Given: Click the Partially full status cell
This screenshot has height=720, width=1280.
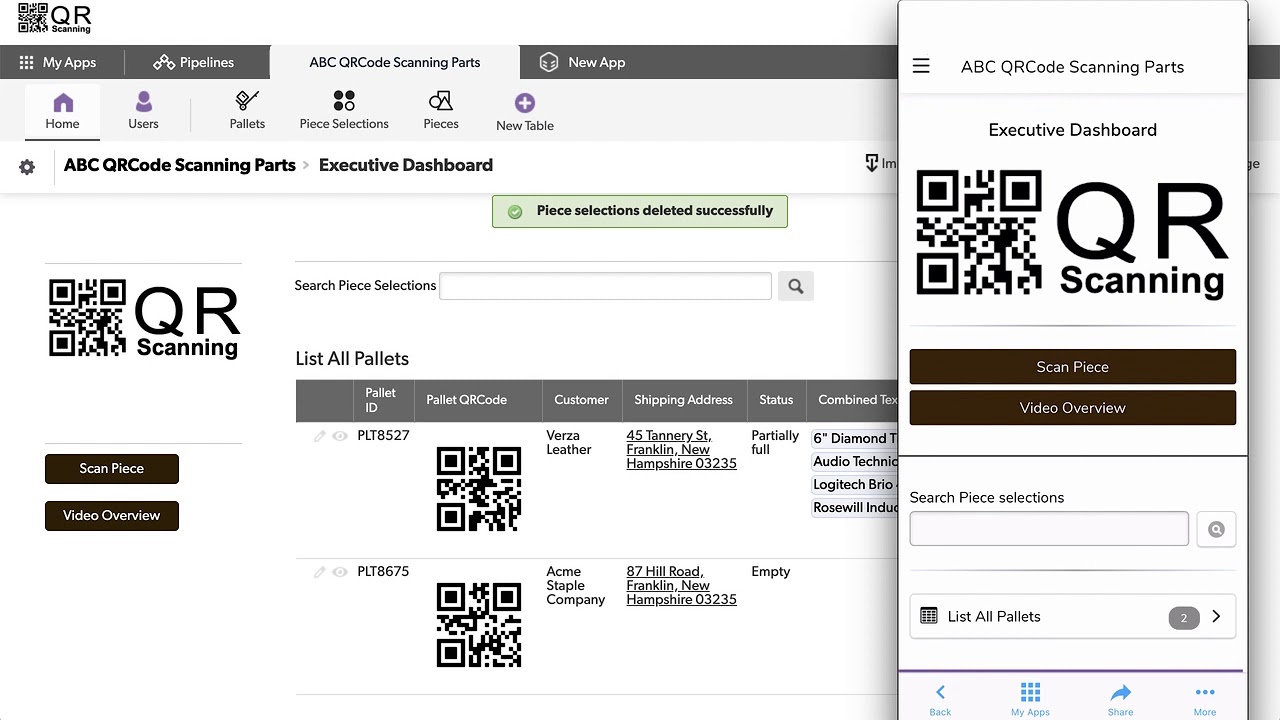Looking at the screenshot, I should [x=775, y=443].
